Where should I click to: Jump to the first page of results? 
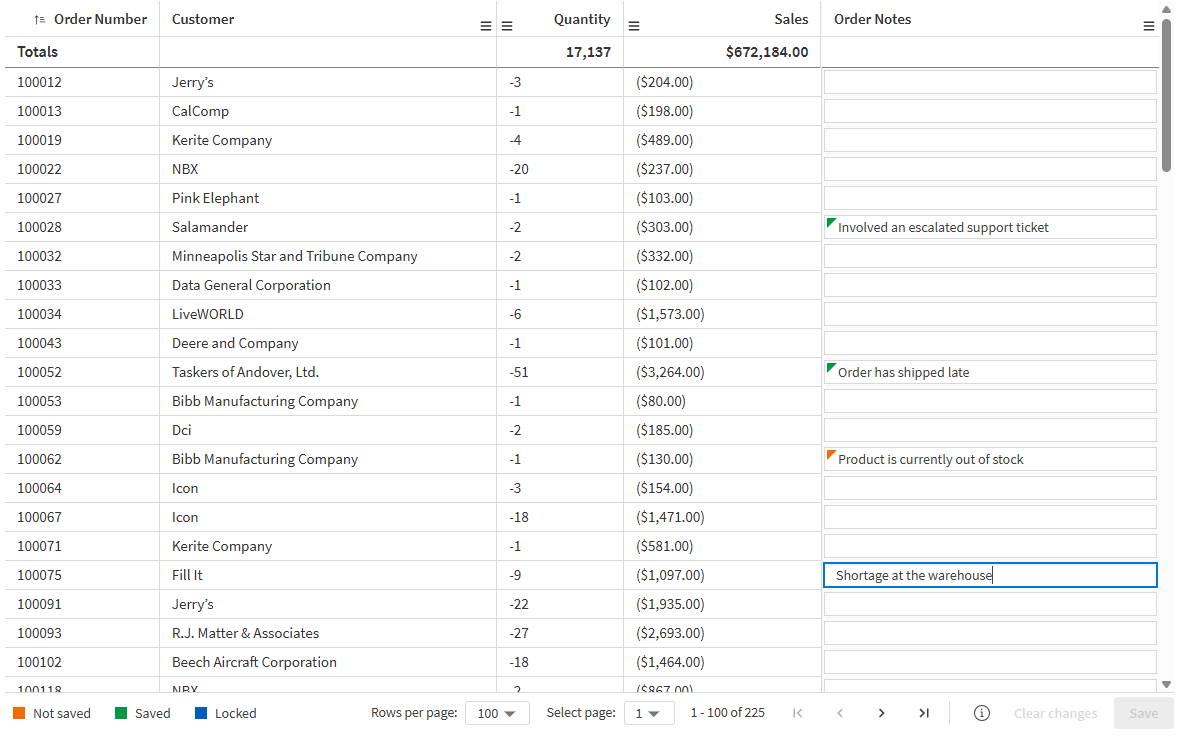[797, 713]
